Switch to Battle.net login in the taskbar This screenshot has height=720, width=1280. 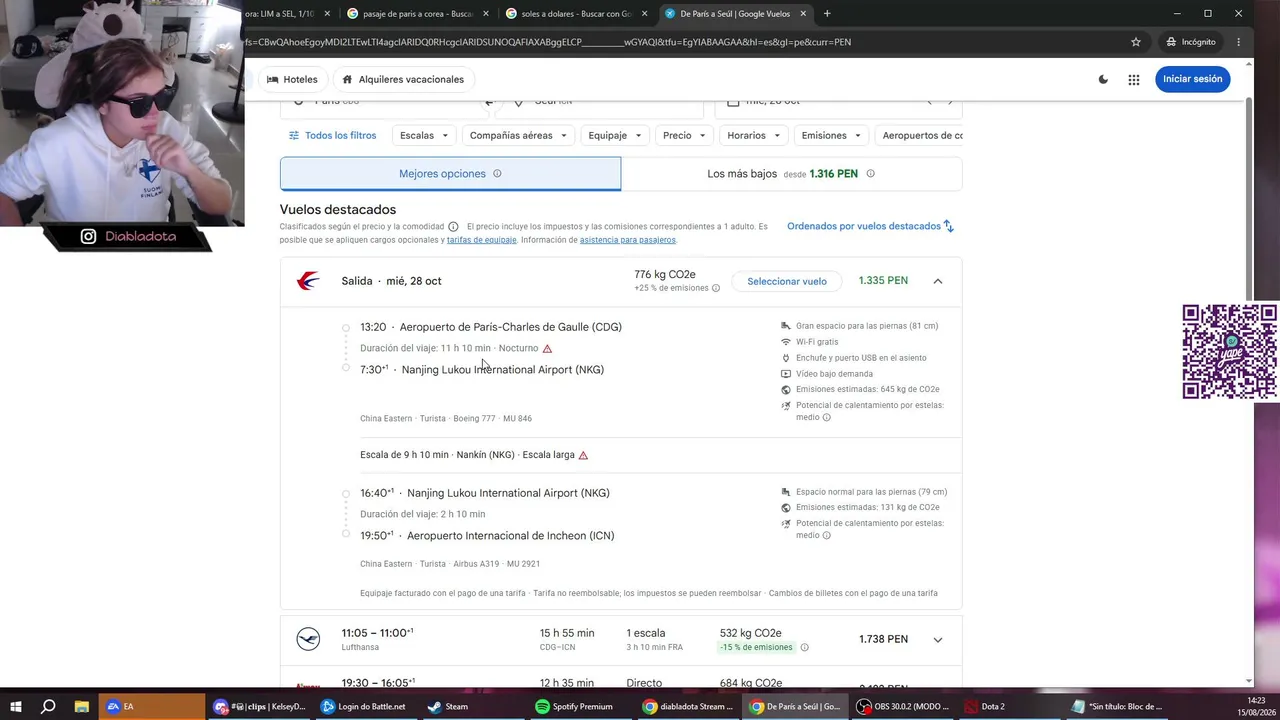pyautogui.click(x=365, y=706)
